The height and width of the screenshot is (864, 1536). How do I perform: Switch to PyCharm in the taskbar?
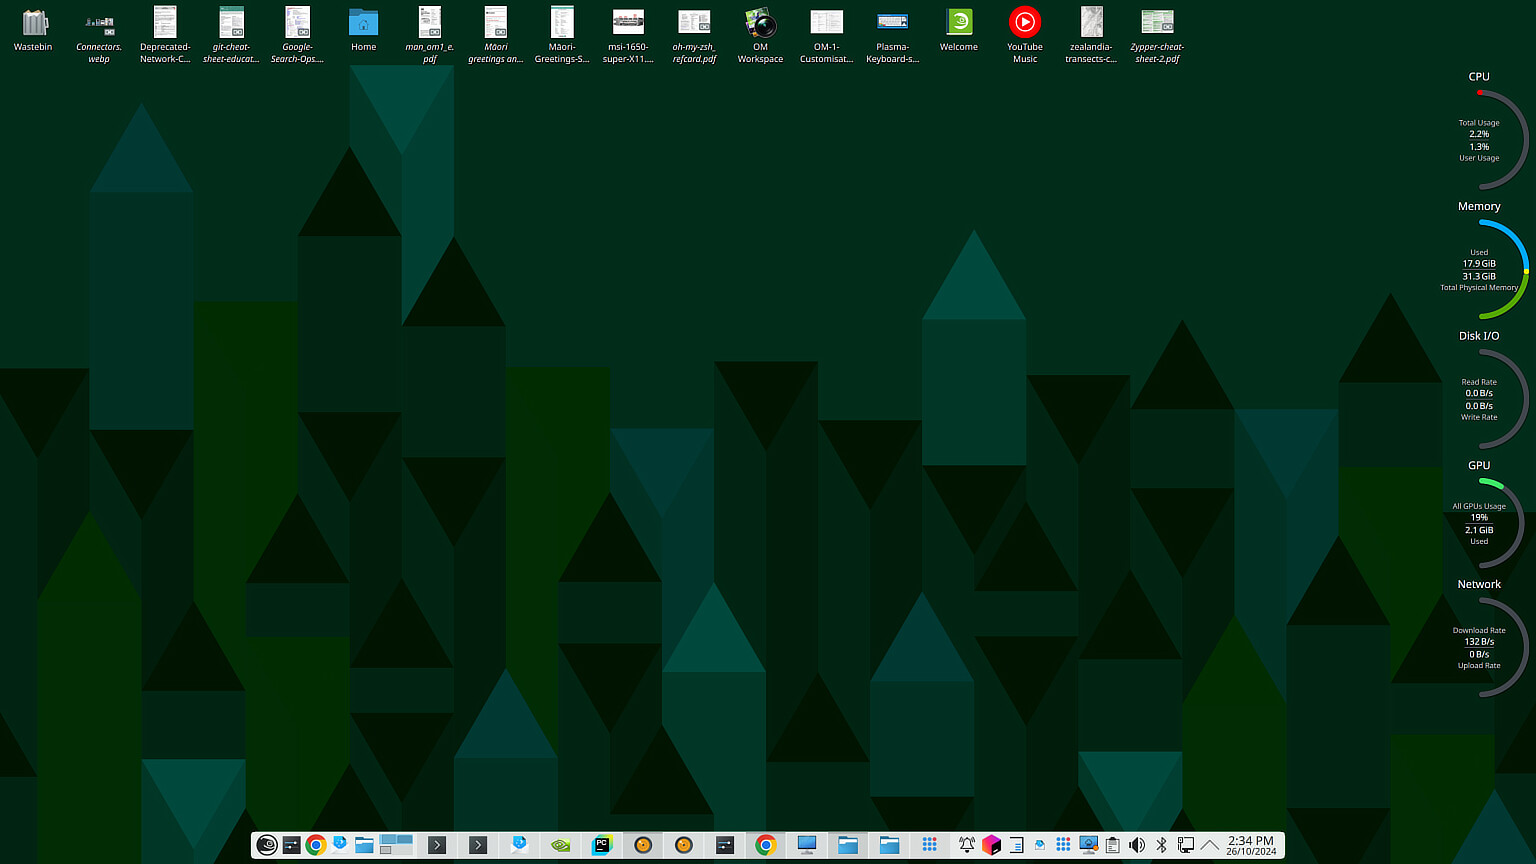[602, 845]
